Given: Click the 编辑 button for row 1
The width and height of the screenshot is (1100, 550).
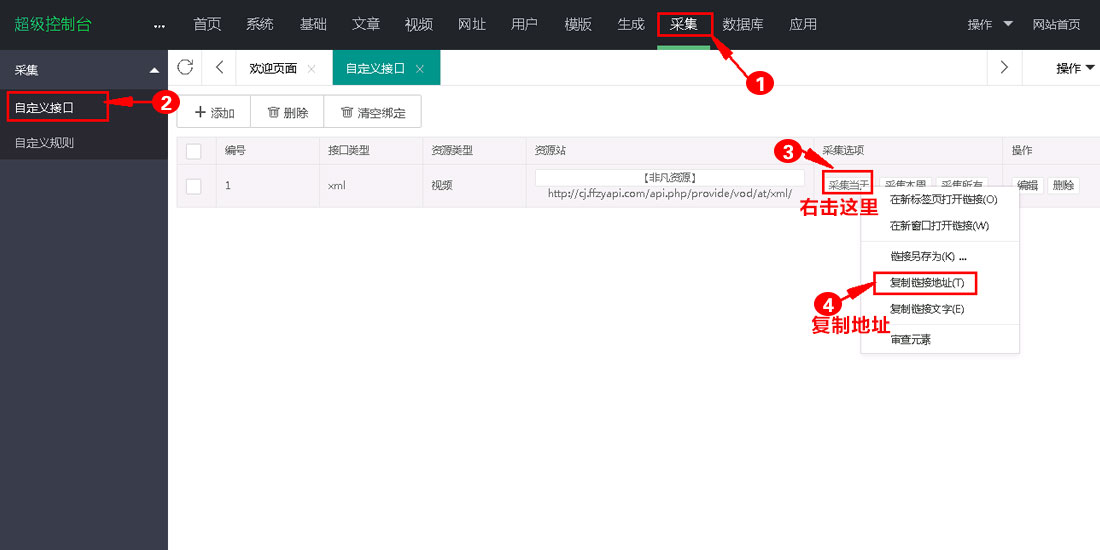Looking at the screenshot, I should pyautogui.click(x=1027, y=185).
